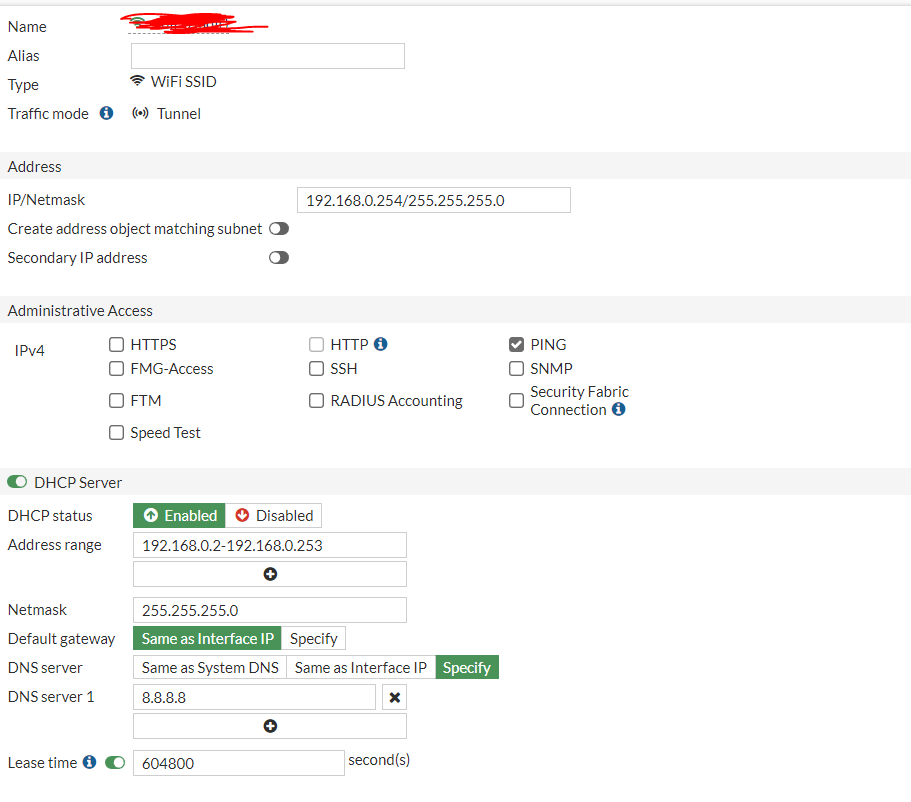Click the IPv4 label
911x802 pixels.
tap(30, 350)
